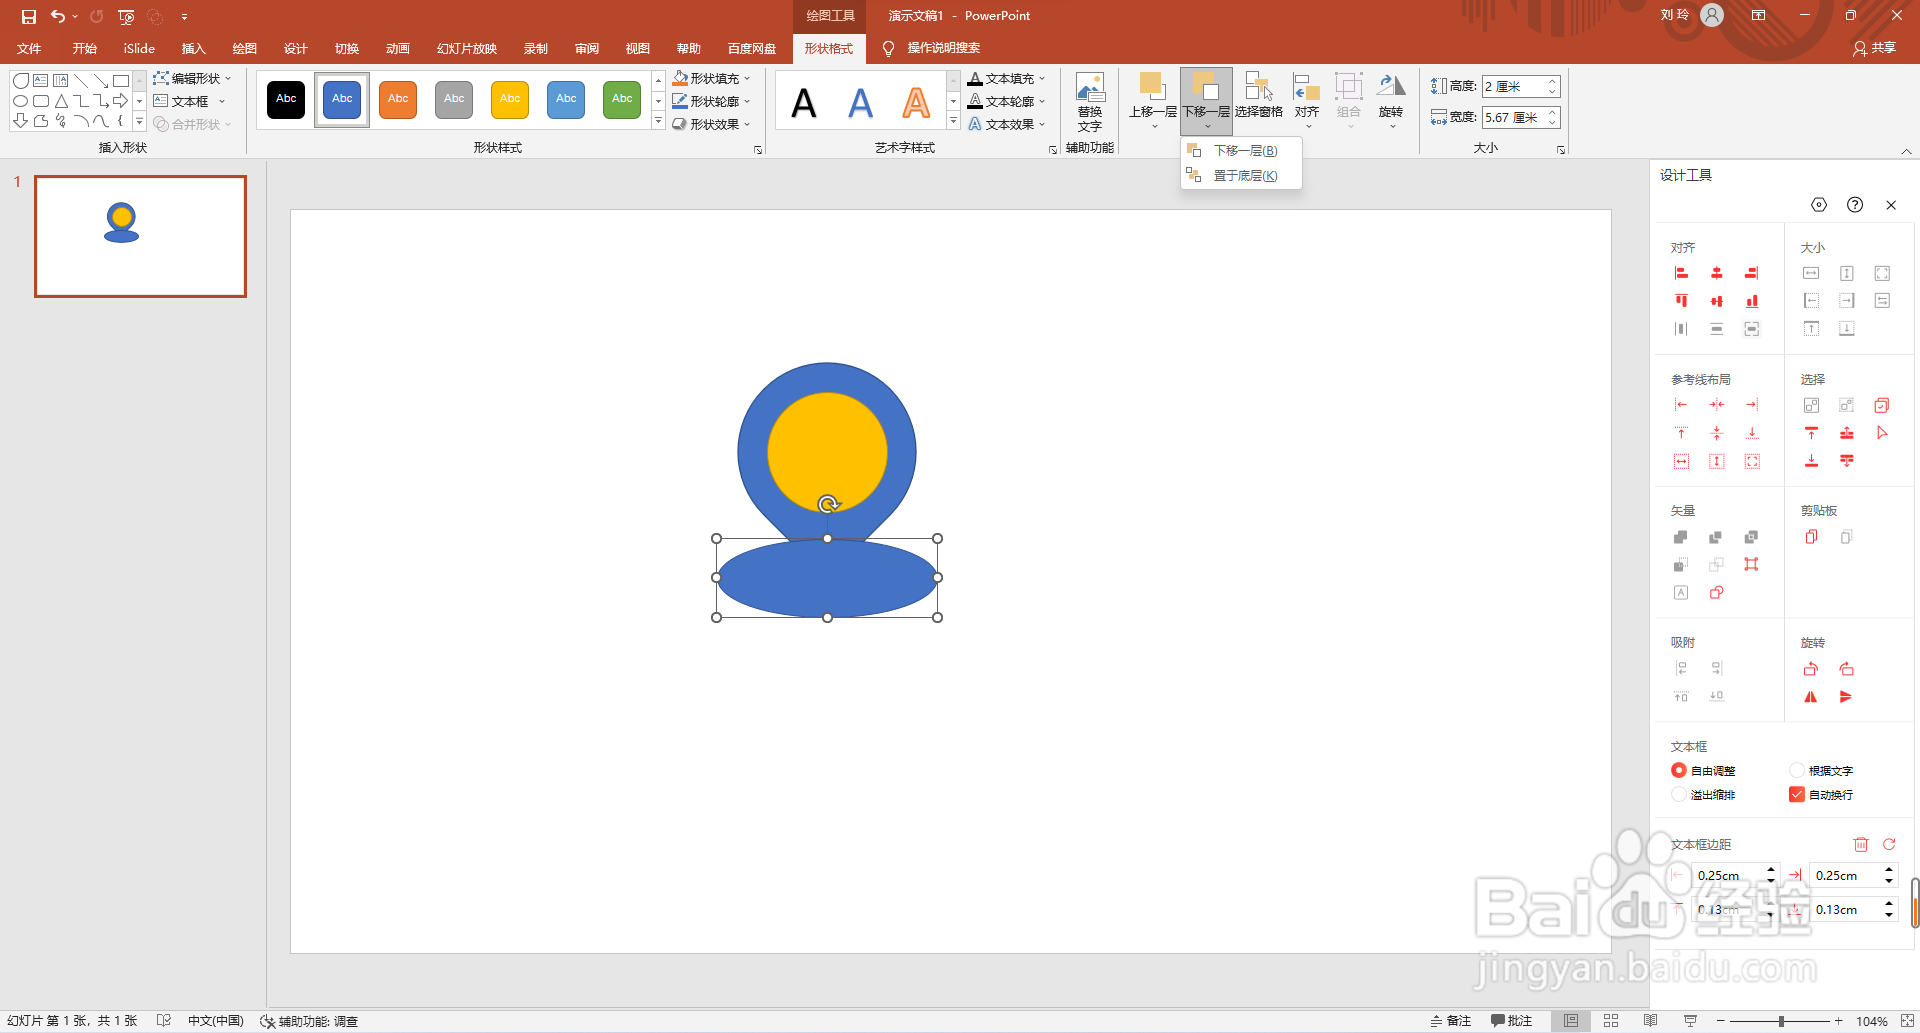
Task: Open the 文件 tab
Action: [x=29, y=48]
